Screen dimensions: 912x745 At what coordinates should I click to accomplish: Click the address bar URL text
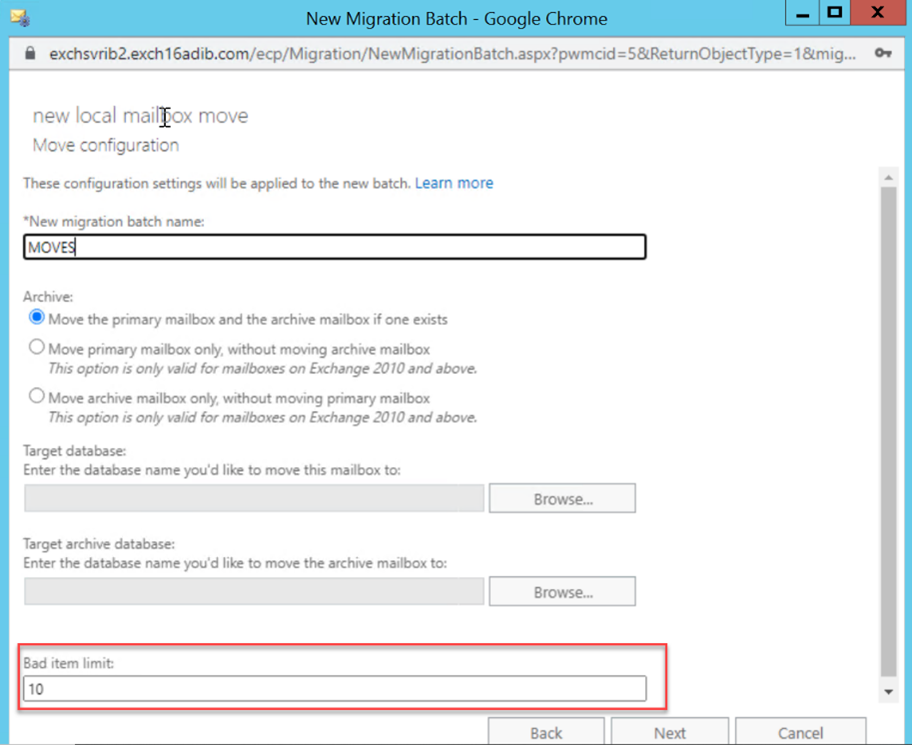pyautogui.click(x=453, y=54)
